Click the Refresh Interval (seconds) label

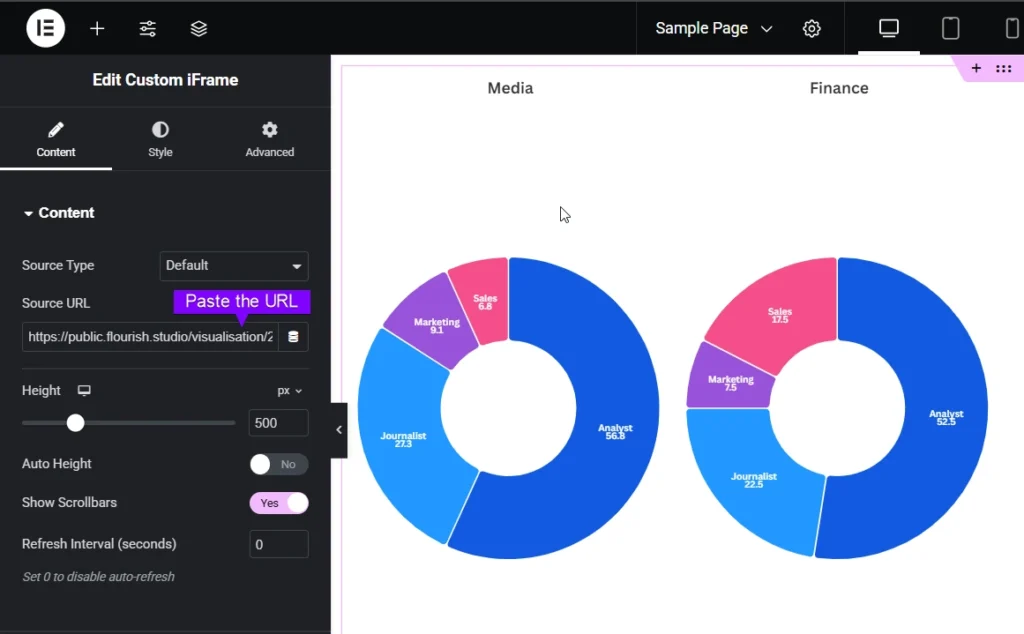(x=99, y=544)
